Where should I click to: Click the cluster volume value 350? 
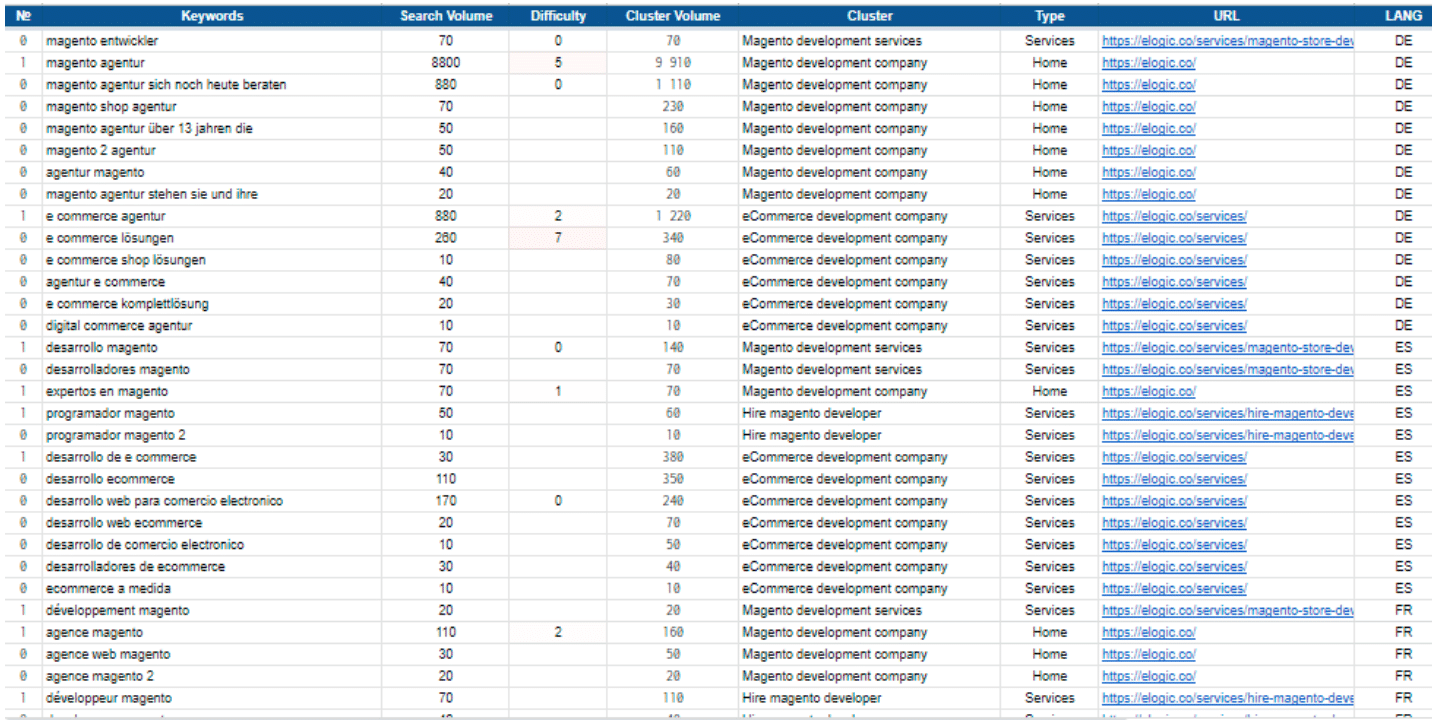click(673, 479)
